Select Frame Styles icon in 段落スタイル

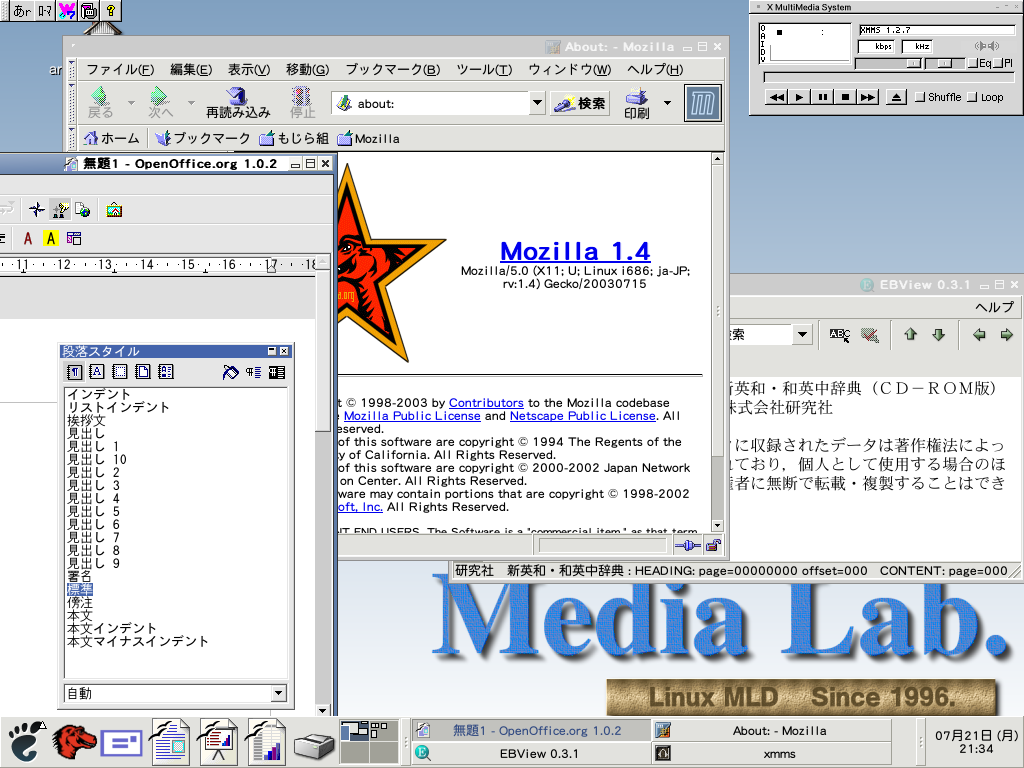point(120,372)
